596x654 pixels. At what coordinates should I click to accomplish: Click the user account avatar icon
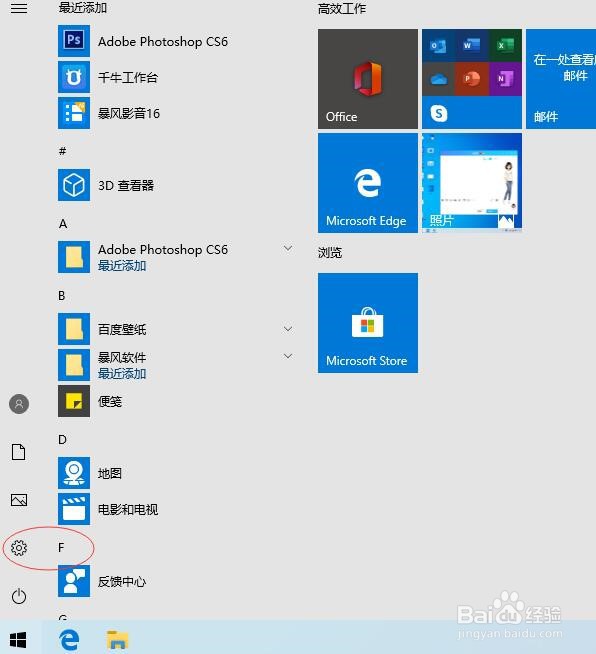click(19, 404)
